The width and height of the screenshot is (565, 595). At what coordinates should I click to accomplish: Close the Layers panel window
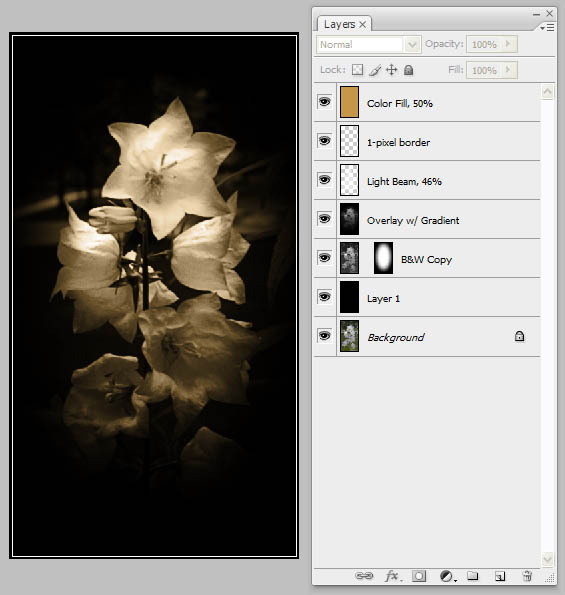coord(549,14)
